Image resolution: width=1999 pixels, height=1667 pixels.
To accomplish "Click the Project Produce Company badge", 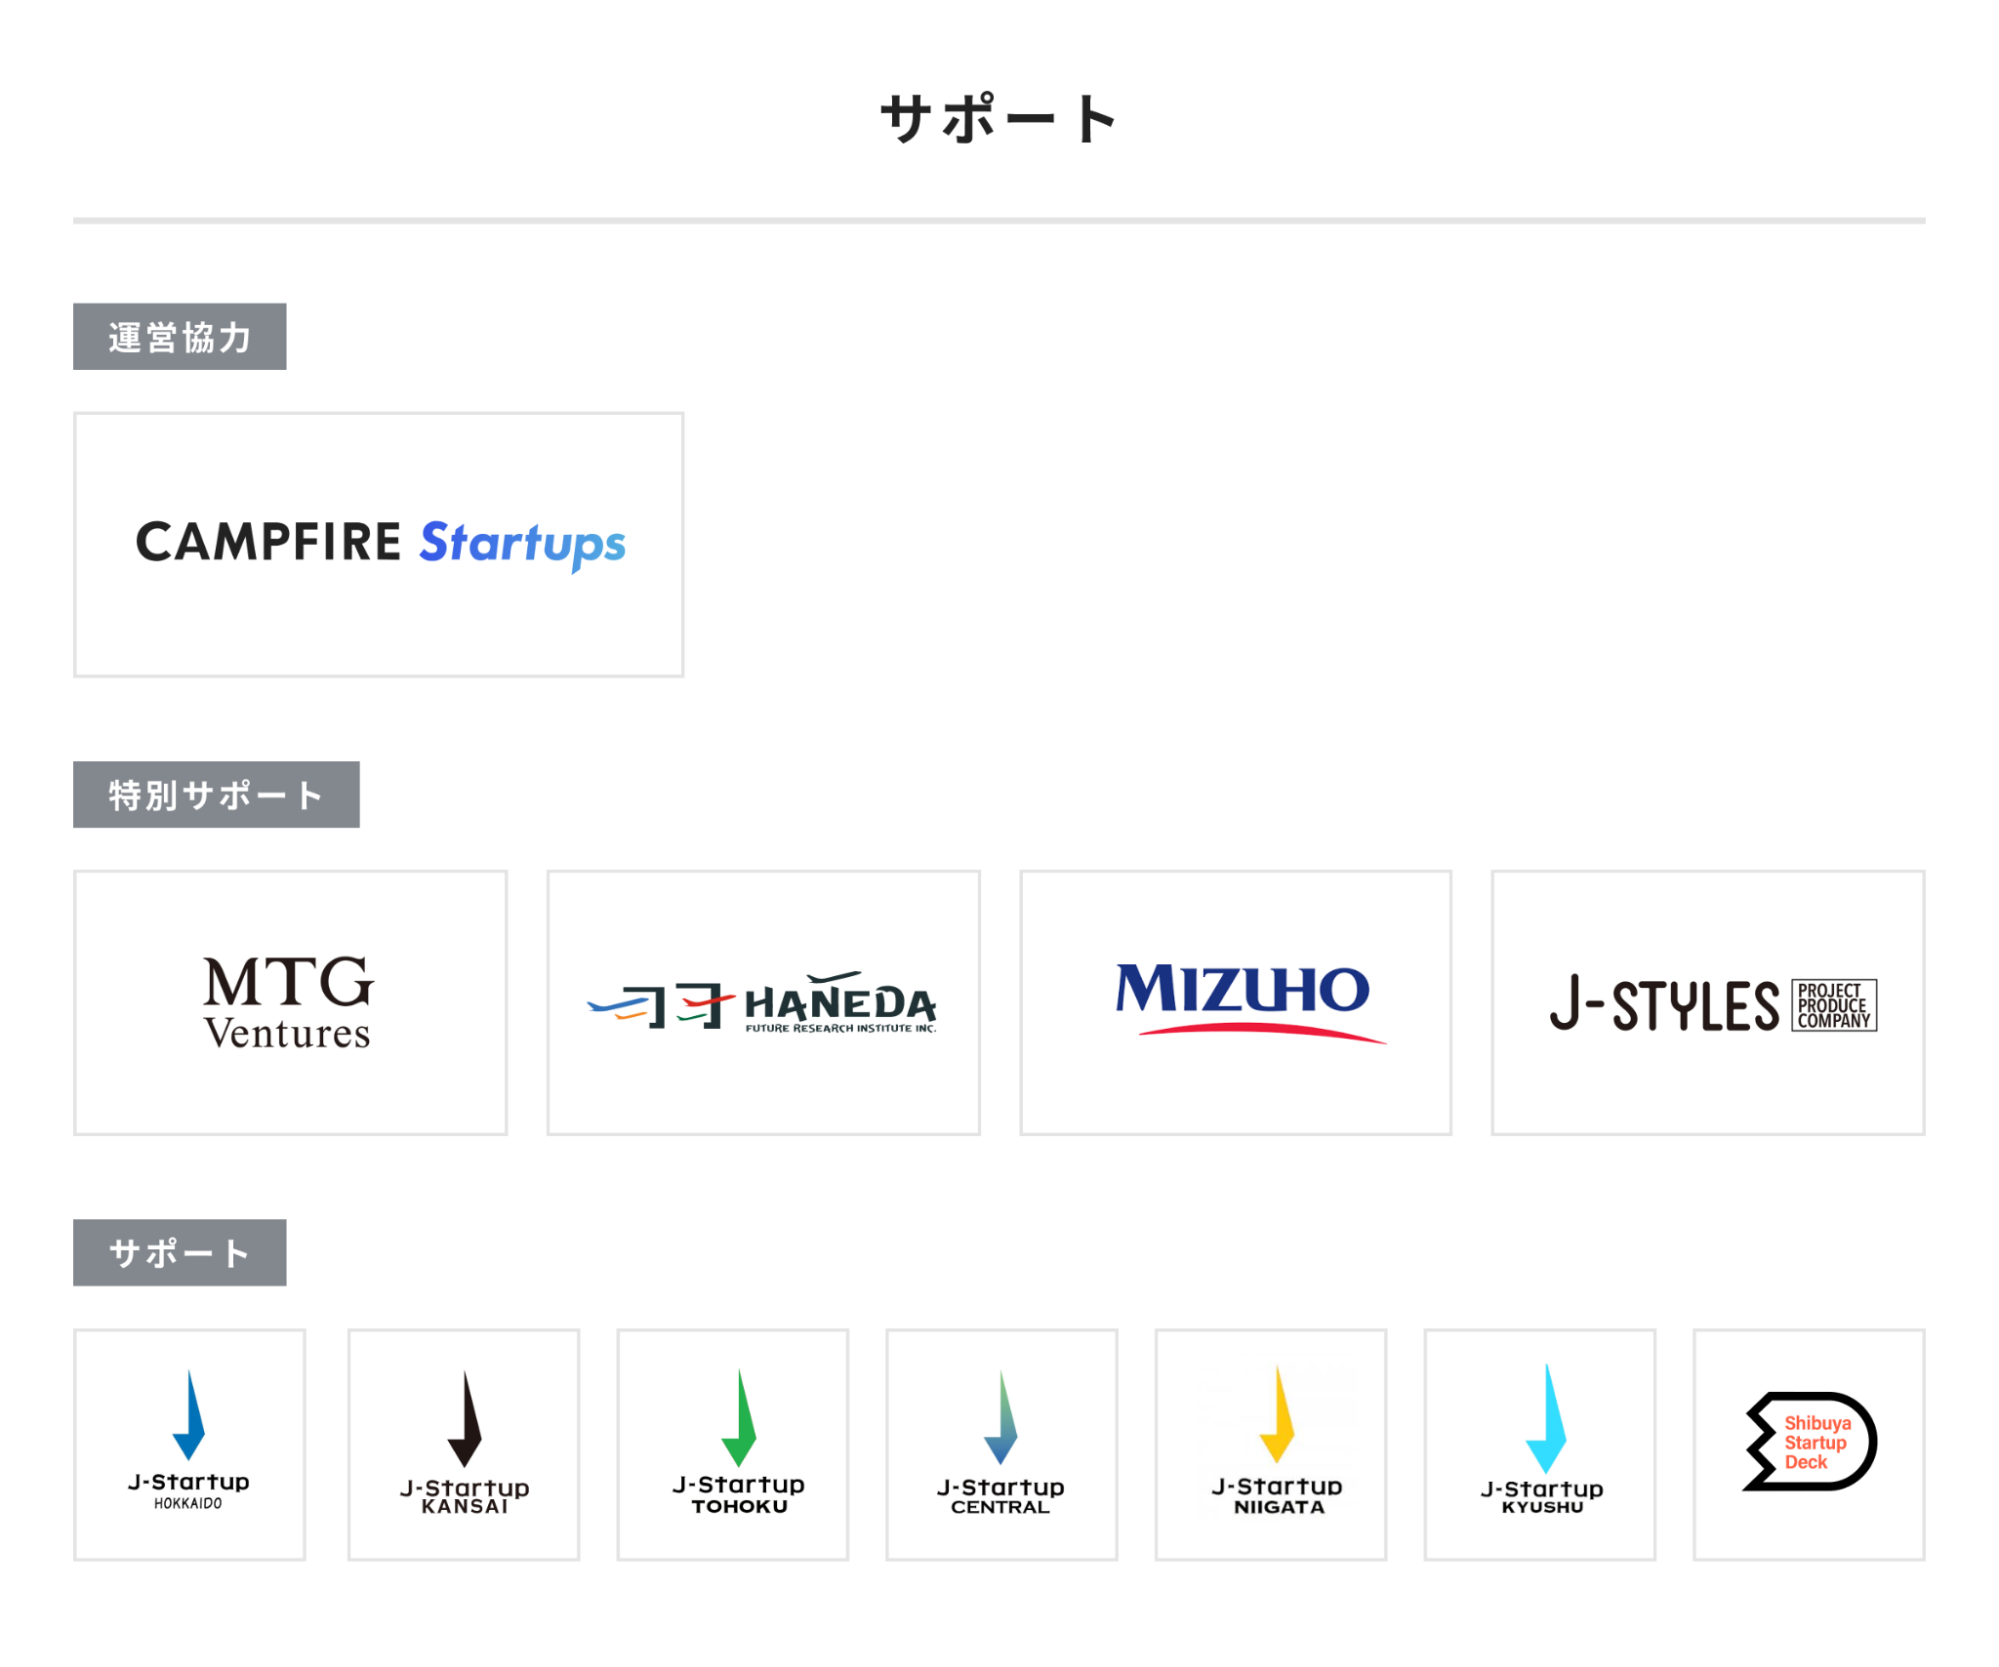I will 1833,1005.
